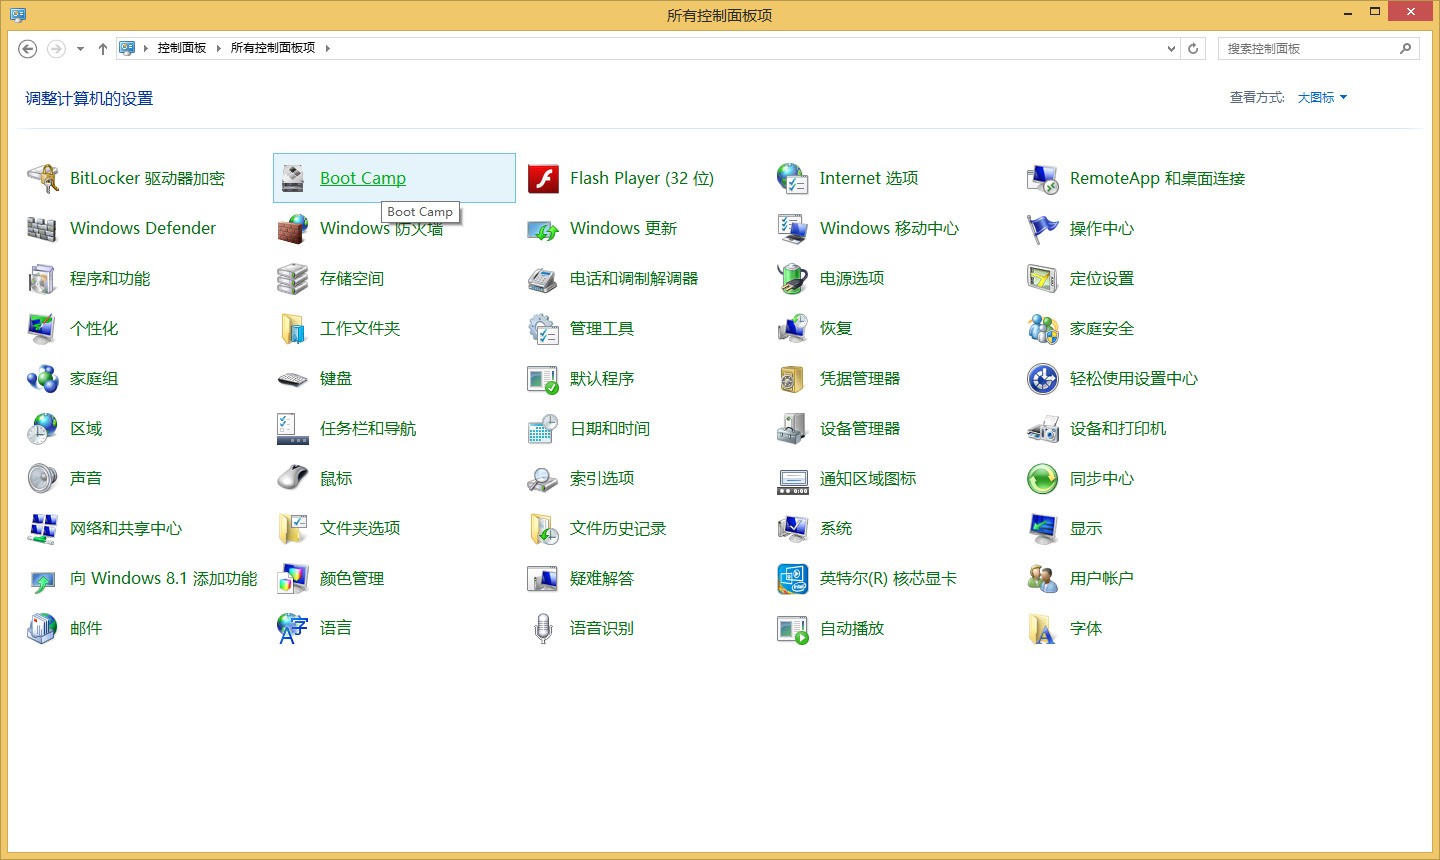Open Flash Player (32 位) icon
This screenshot has width=1440, height=860.
coord(543,178)
